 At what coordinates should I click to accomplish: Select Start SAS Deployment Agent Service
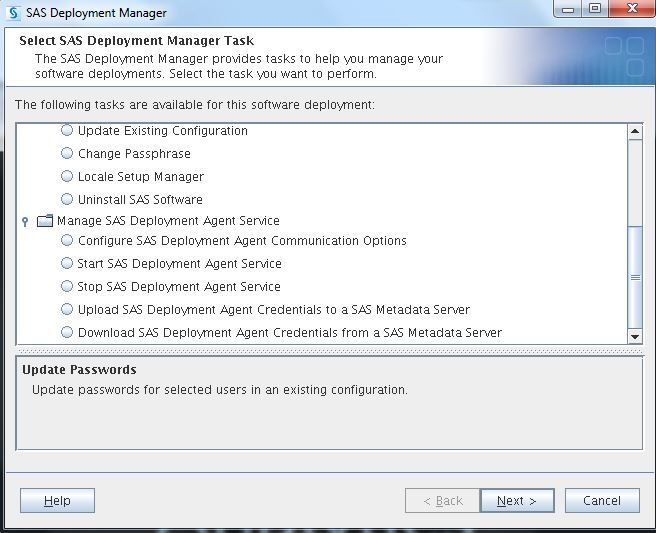67,264
